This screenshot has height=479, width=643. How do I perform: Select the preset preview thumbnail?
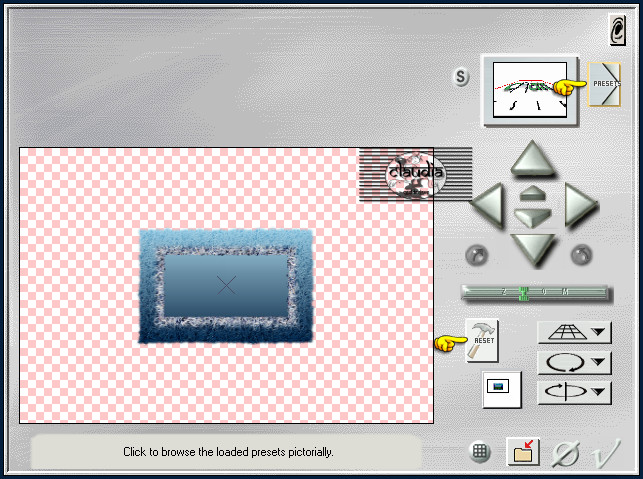click(529, 90)
